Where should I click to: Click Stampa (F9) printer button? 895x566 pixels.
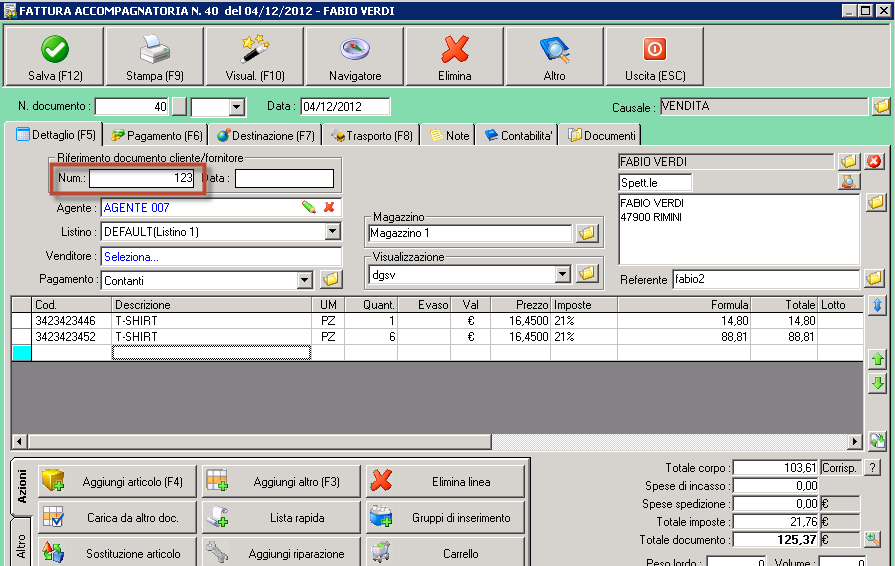coord(155,57)
